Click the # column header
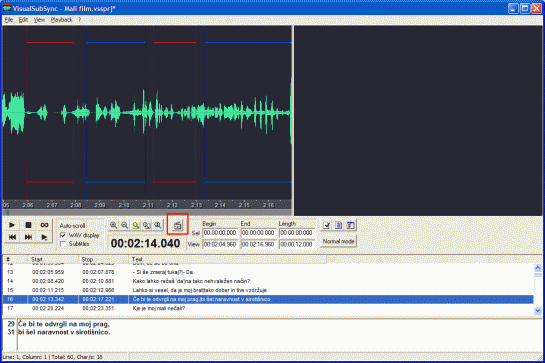545x363 pixels. [15, 259]
